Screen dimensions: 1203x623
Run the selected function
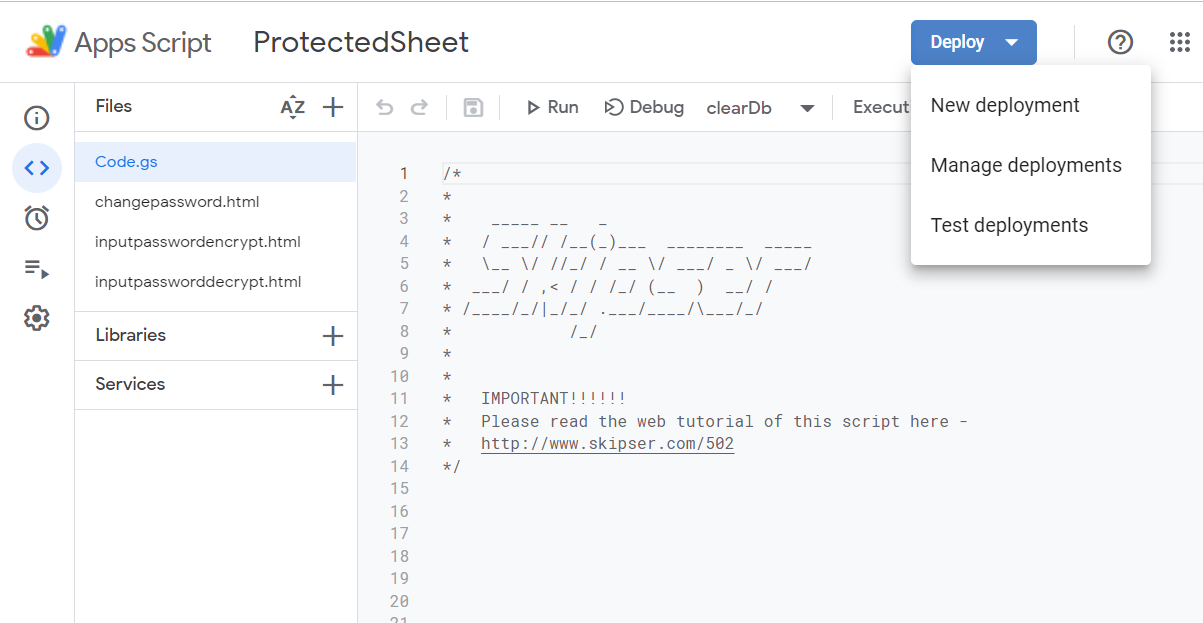pyautogui.click(x=552, y=107)
